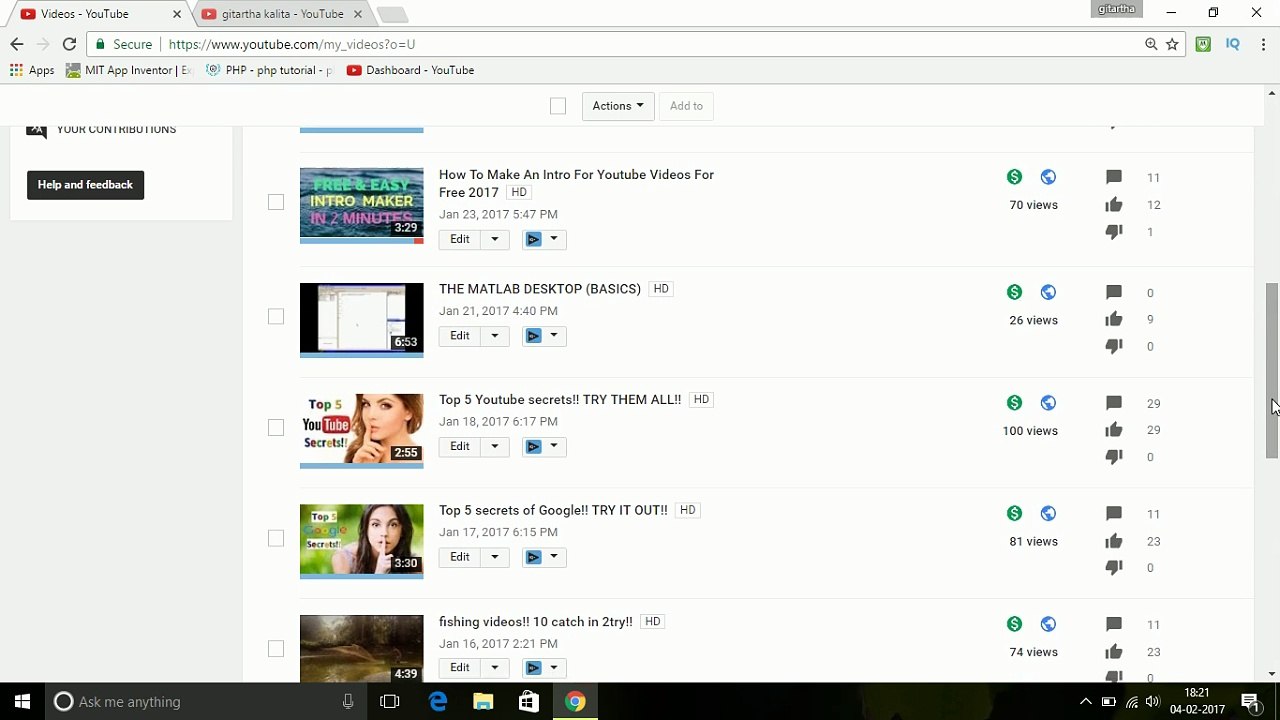Image resolution: width=1280 pixels, height=720 pixels.
Task: Expand Edit dropdown arrow for MATLAB Desktop video
Action: (494, 336)
